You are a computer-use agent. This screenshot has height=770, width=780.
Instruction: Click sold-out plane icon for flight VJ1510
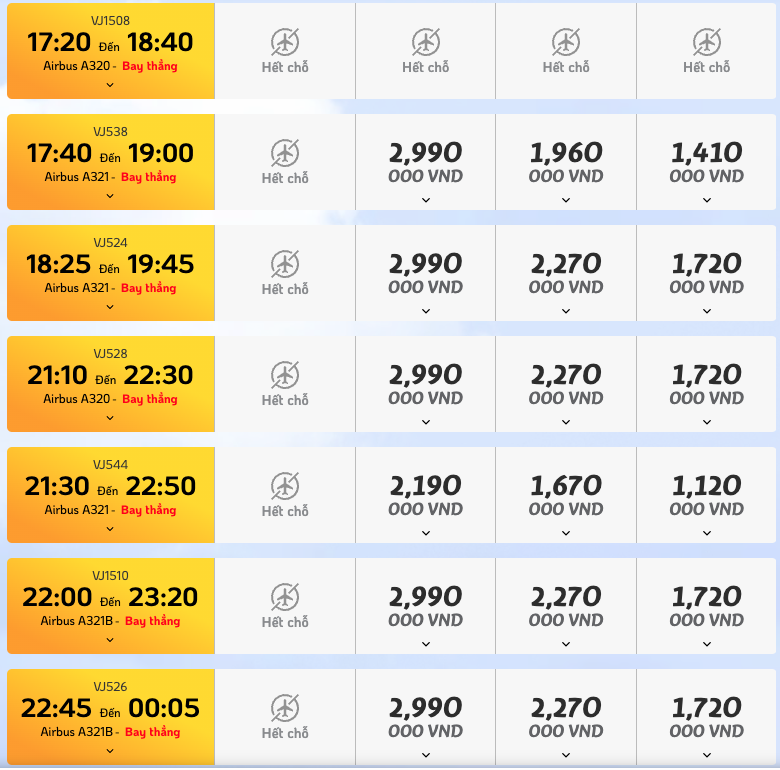point(285,596)
